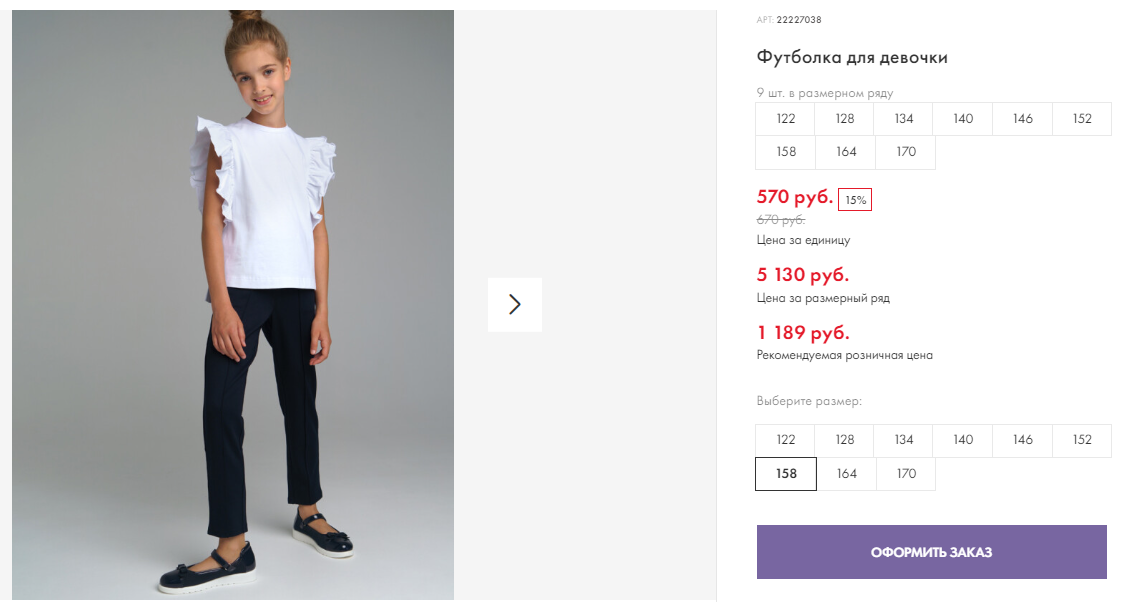
Task: Click size 170 in the size-range row
Action: pyautogui.click(x=906, y=152)
